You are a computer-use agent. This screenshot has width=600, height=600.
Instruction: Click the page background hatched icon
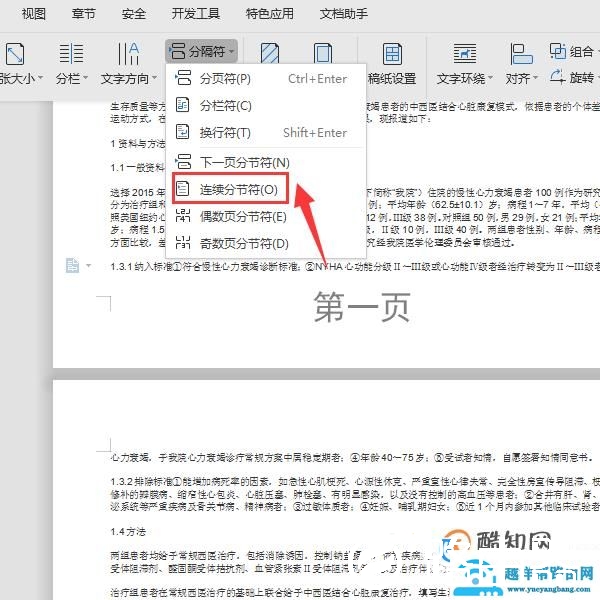pos(270,53)
